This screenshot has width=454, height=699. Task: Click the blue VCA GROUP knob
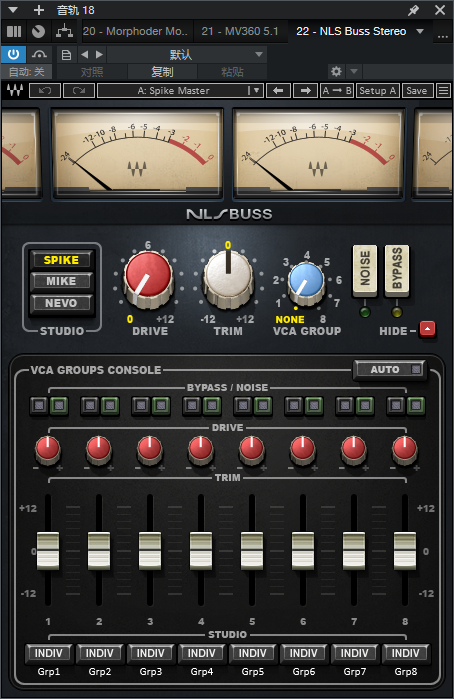click(306, 284)
